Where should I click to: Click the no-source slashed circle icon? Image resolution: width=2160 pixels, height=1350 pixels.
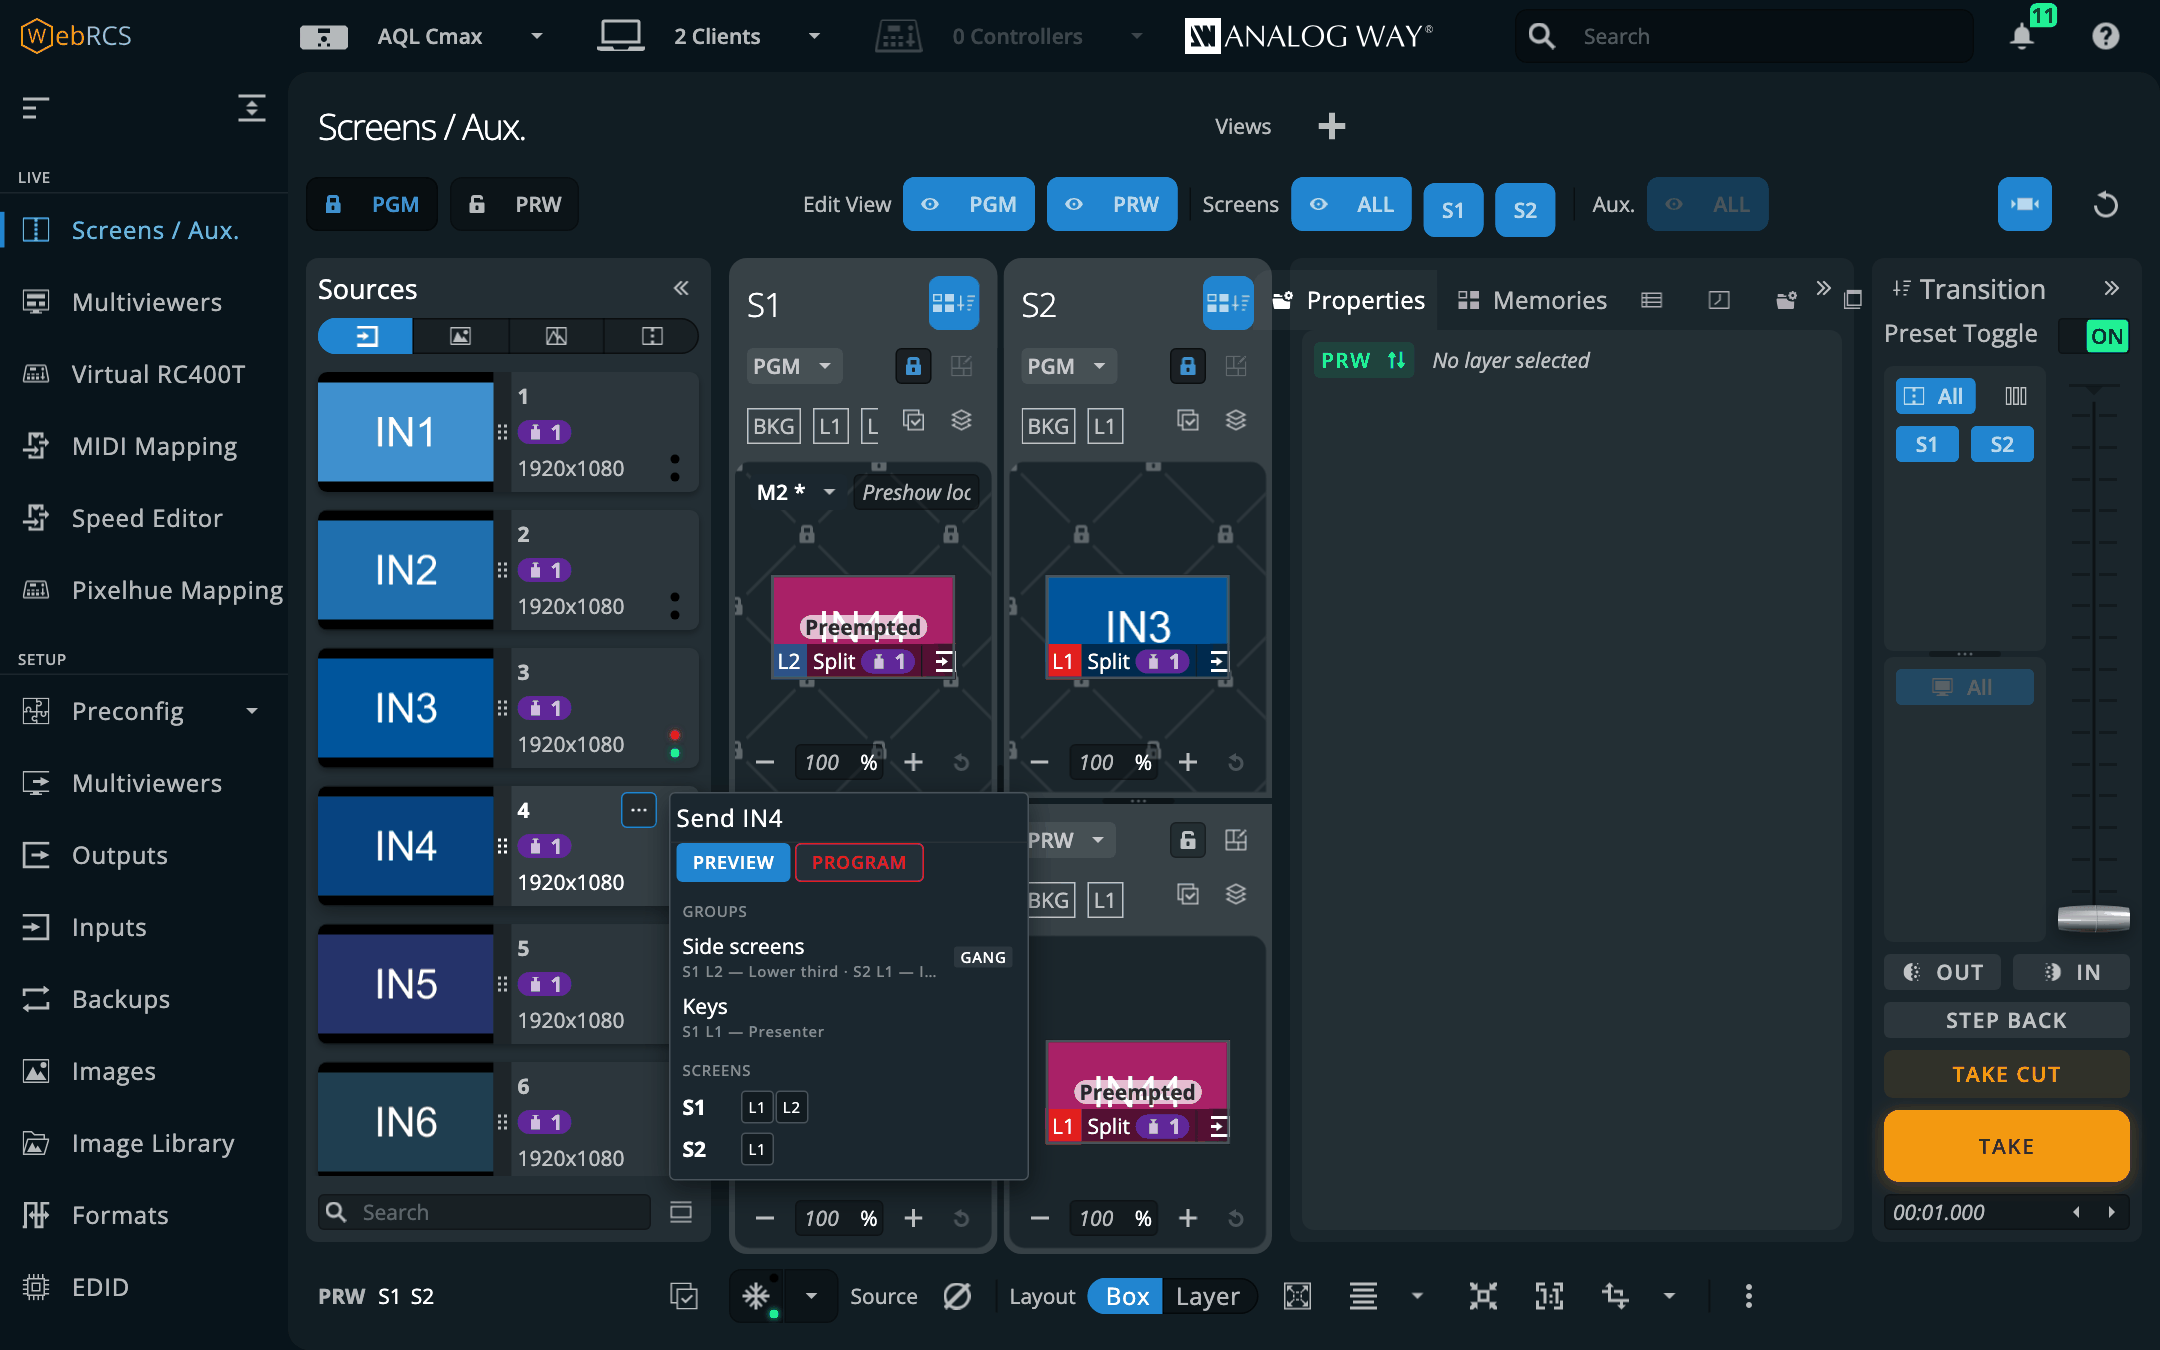pos(957,1296)
